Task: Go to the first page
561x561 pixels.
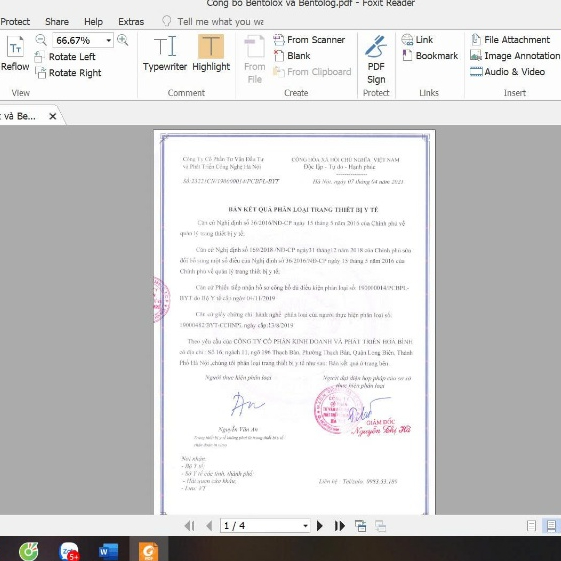Action: (190, 526)
